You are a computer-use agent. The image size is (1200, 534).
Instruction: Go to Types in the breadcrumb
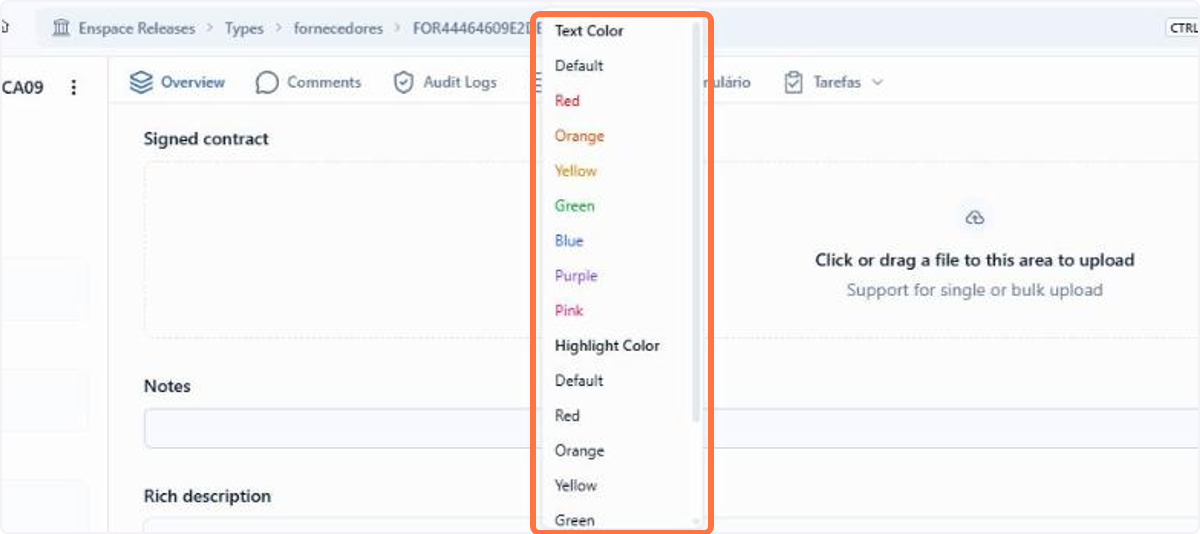(x=244, y=28)
